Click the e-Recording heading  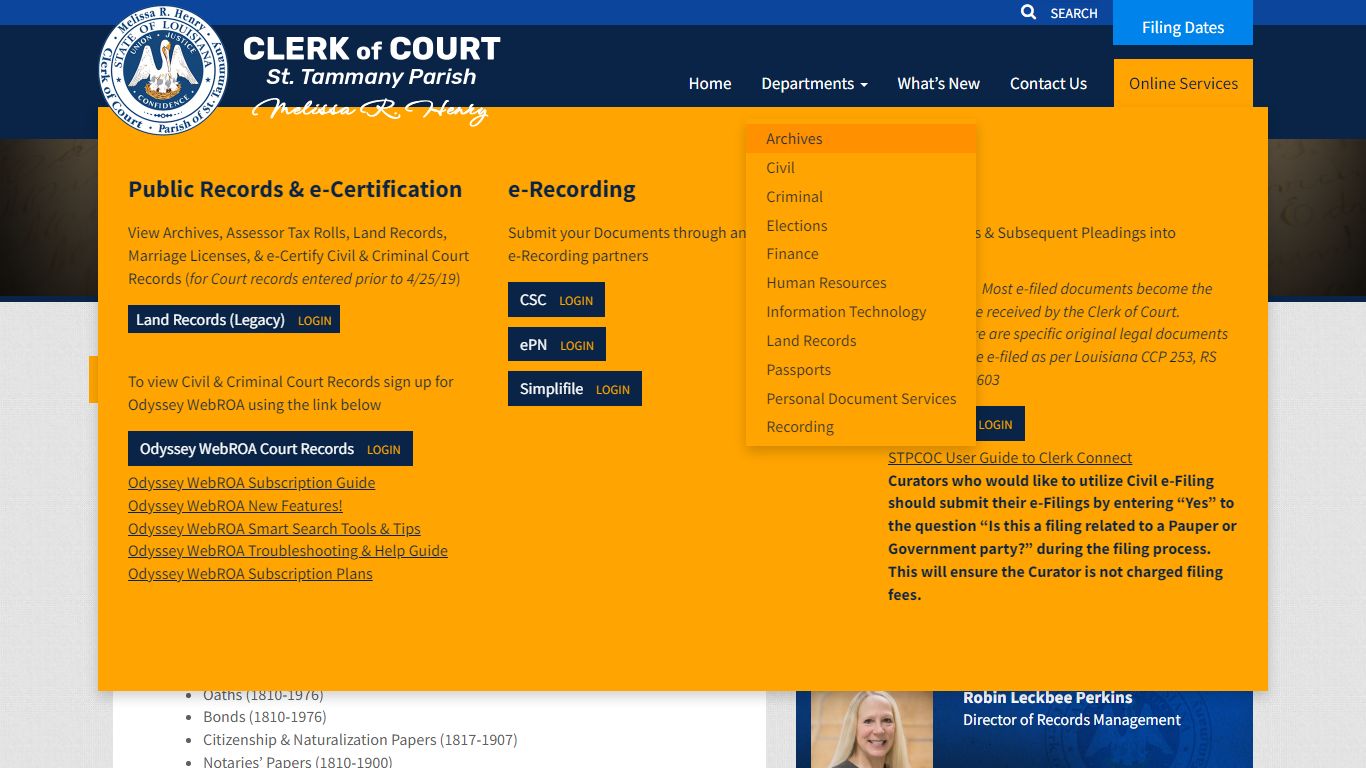tap(572, 189)
